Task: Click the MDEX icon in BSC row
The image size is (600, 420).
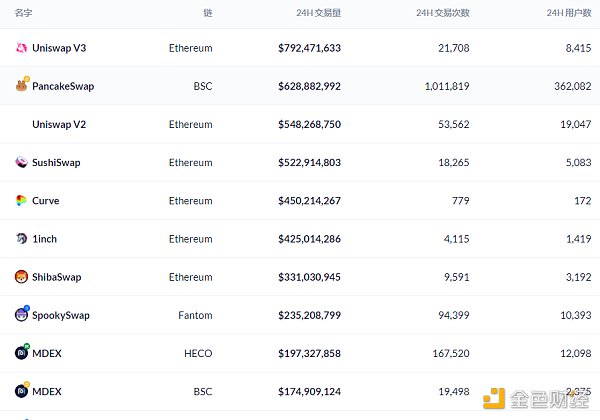Action: coord(21,390)
